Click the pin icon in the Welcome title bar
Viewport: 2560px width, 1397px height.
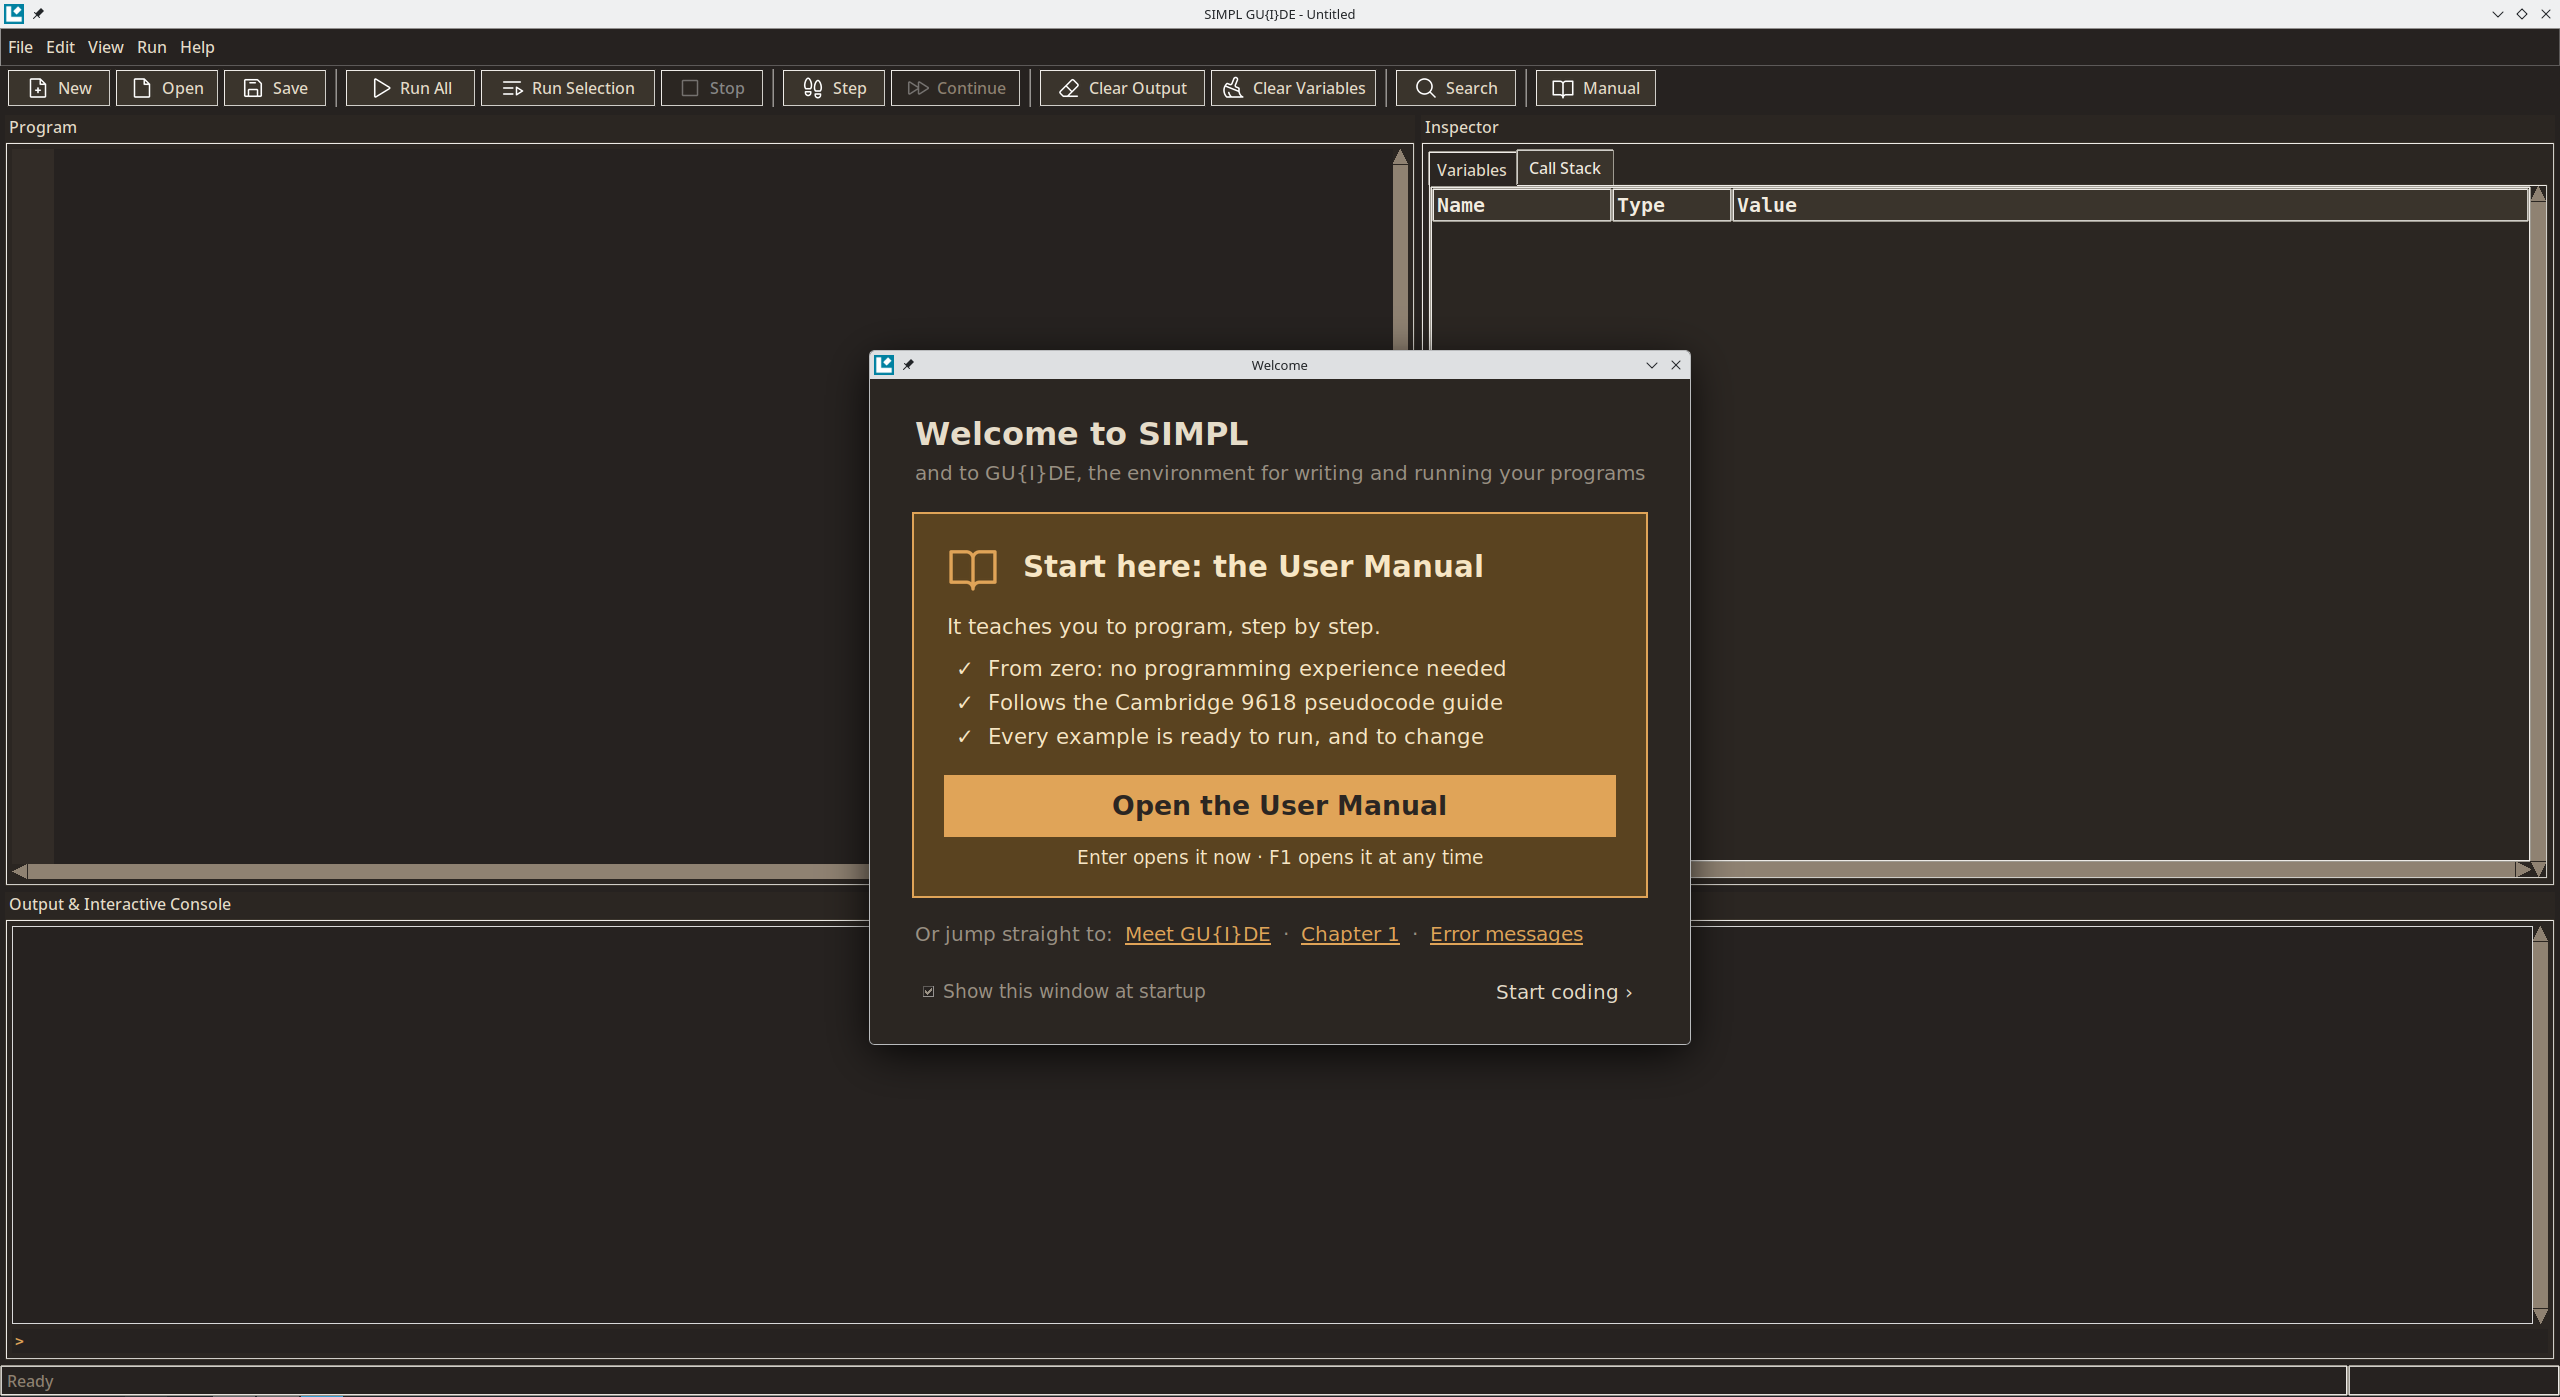tap(909, 365)
